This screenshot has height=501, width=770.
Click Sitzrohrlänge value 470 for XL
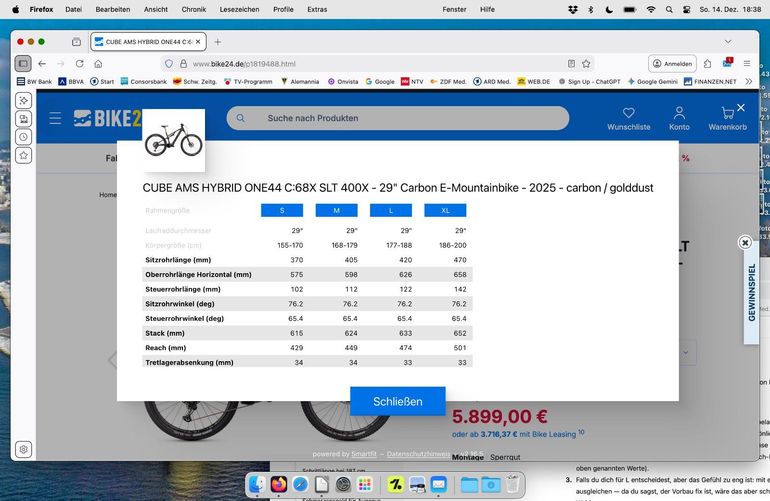[460, 260]
